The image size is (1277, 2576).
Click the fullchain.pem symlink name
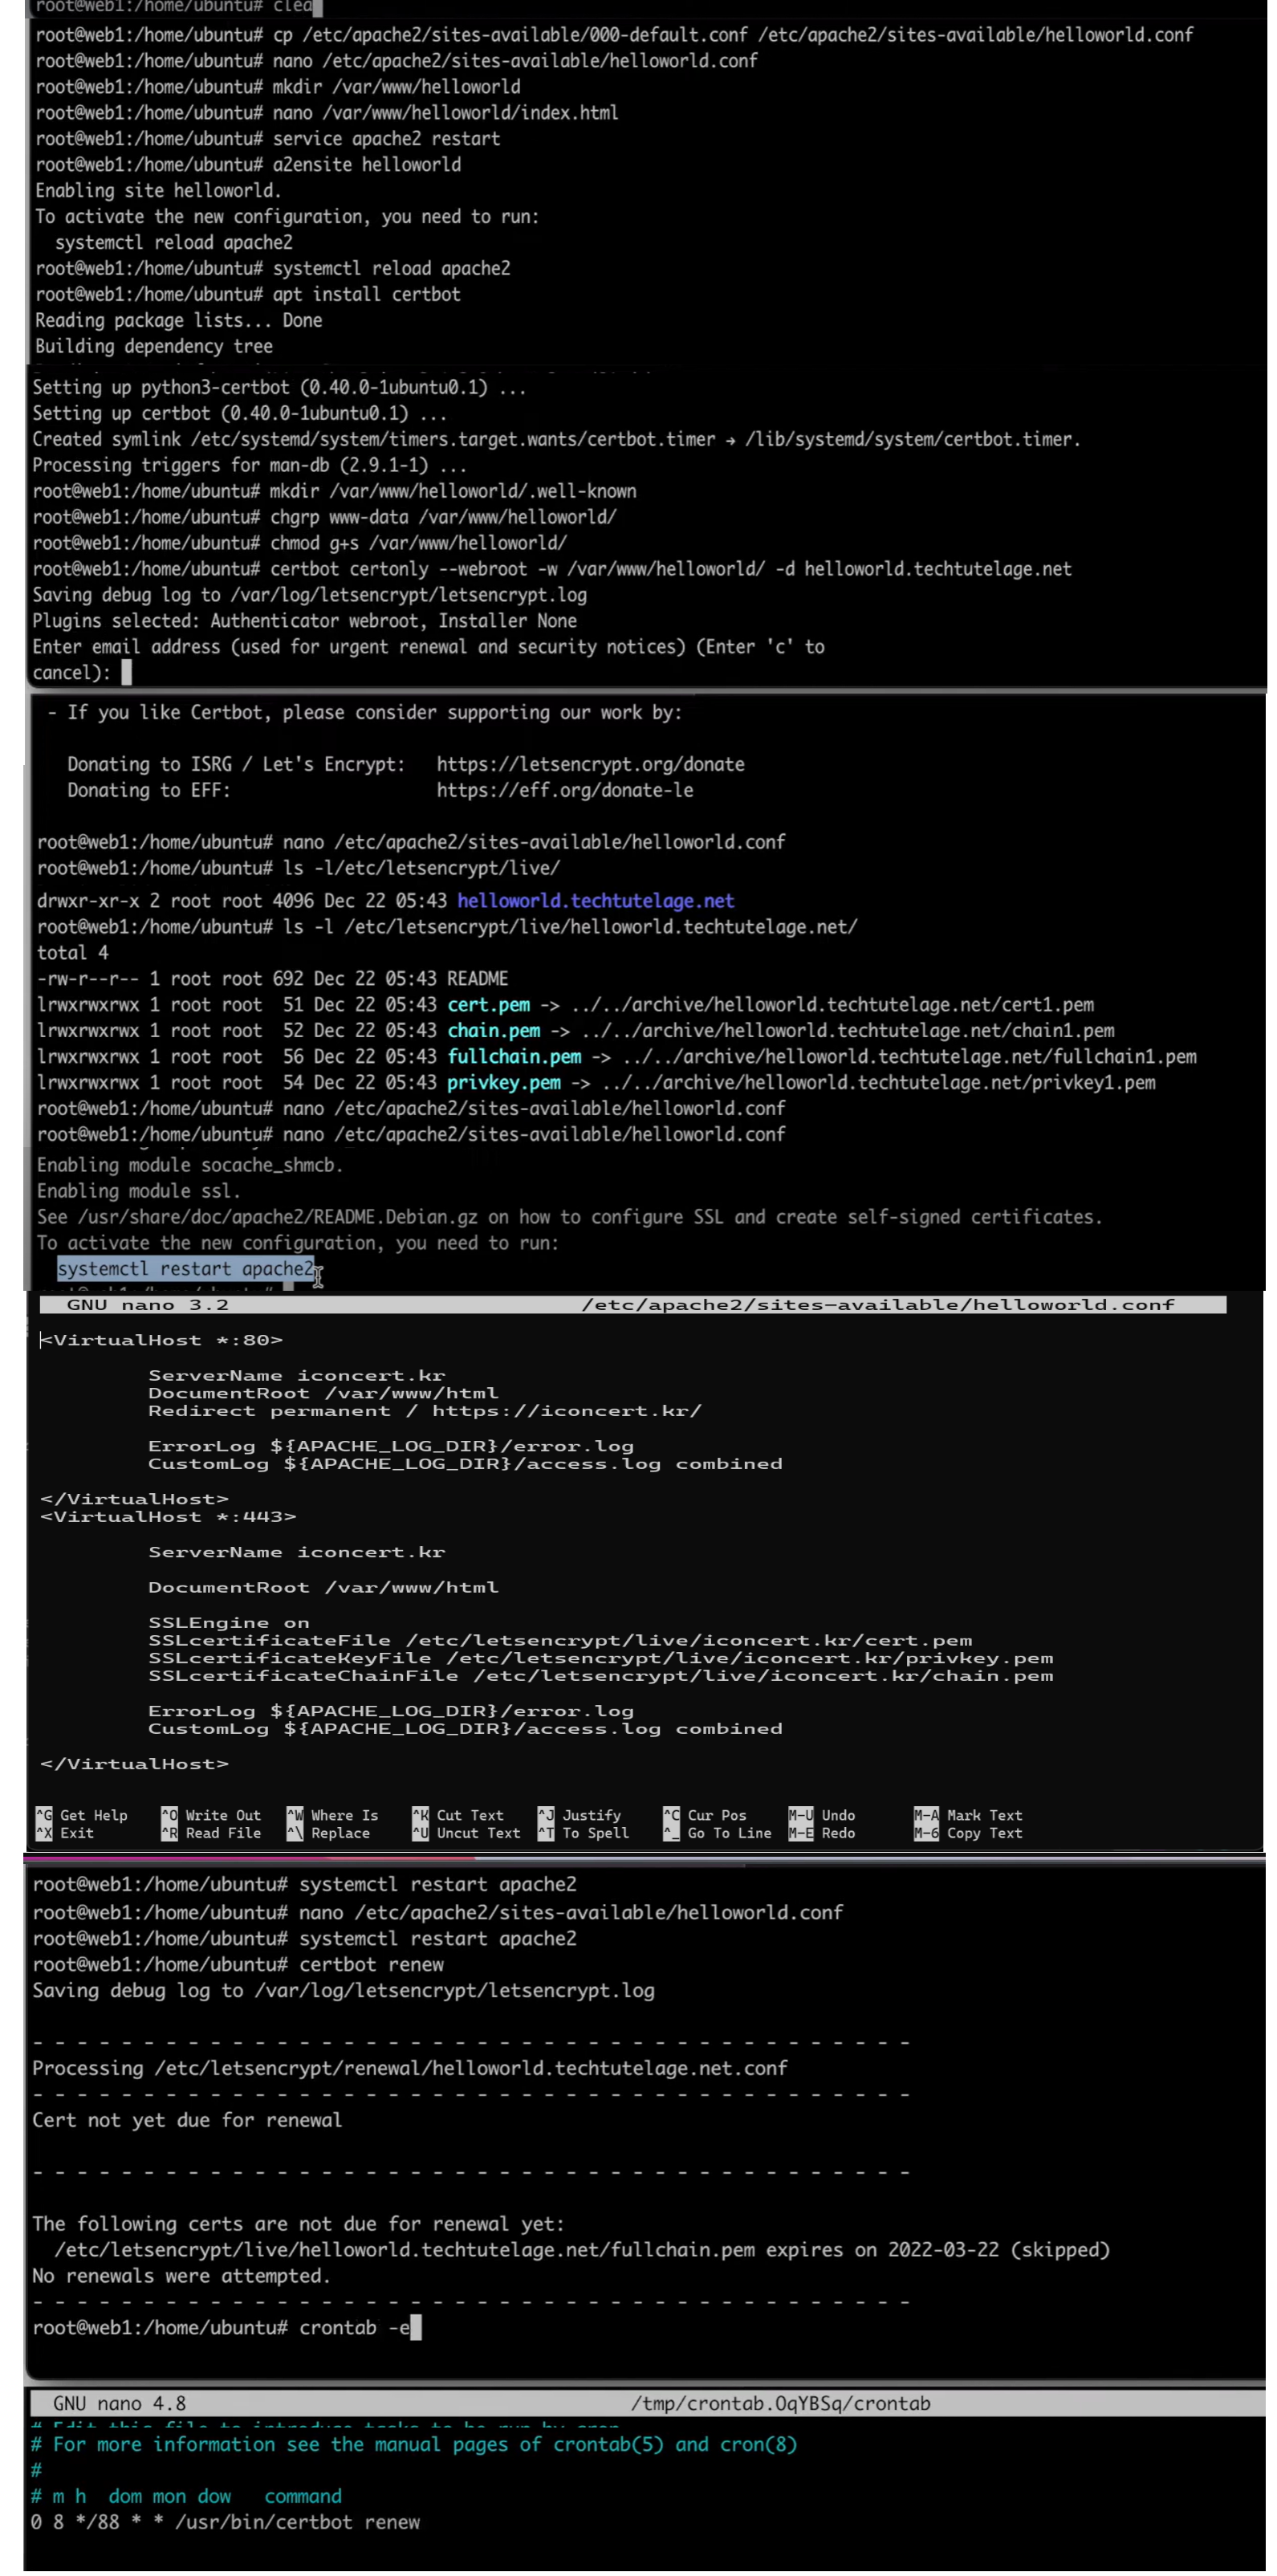click(514, 1056)
